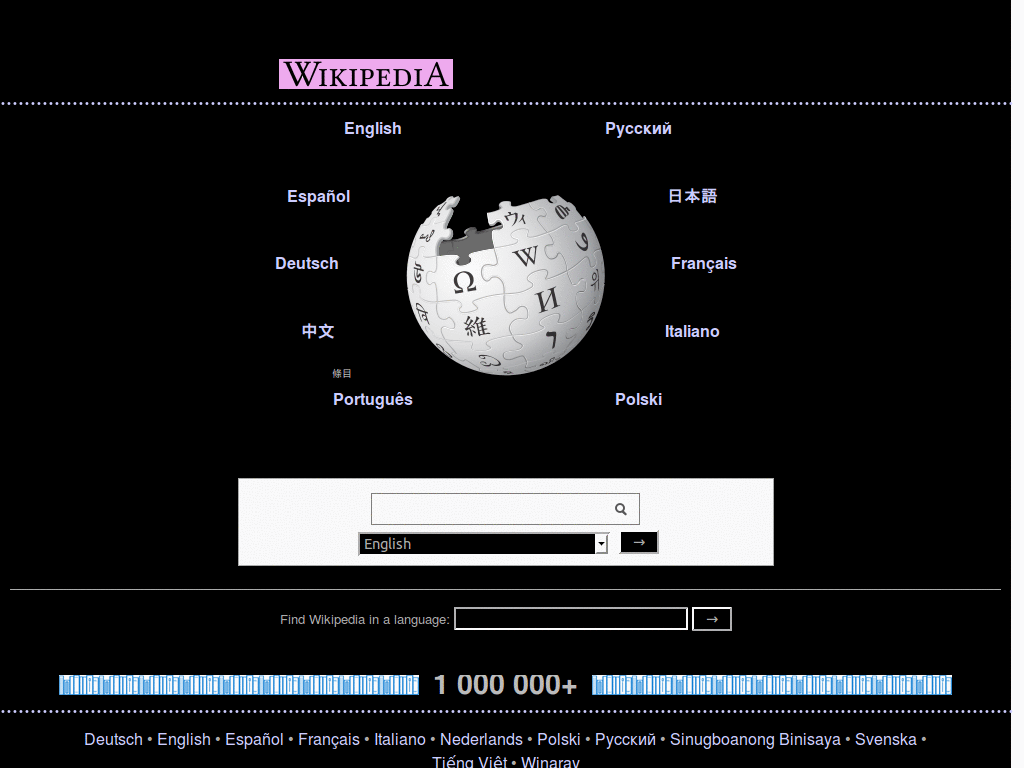The height and width of the screenshot is (768, 1024).
Task: Open Polski in the bottom language list
Action: tap(559, 739)
